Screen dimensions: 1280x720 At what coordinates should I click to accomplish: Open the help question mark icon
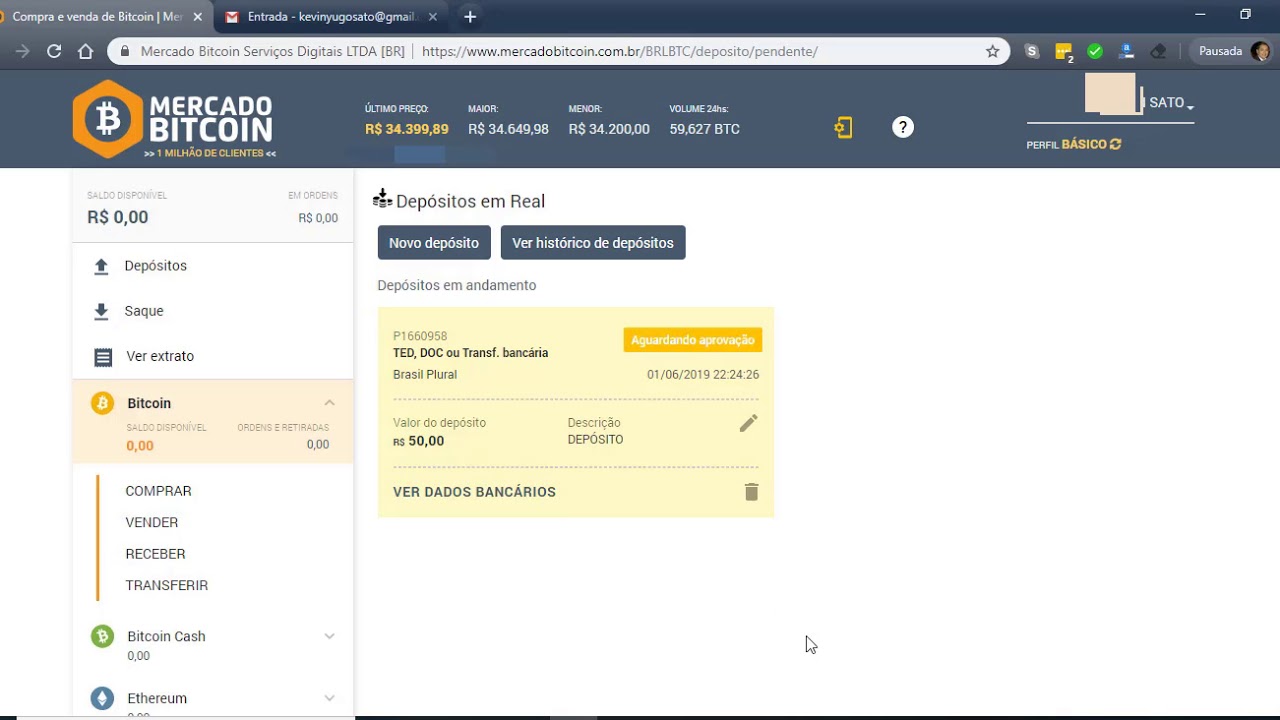[903, 127]
